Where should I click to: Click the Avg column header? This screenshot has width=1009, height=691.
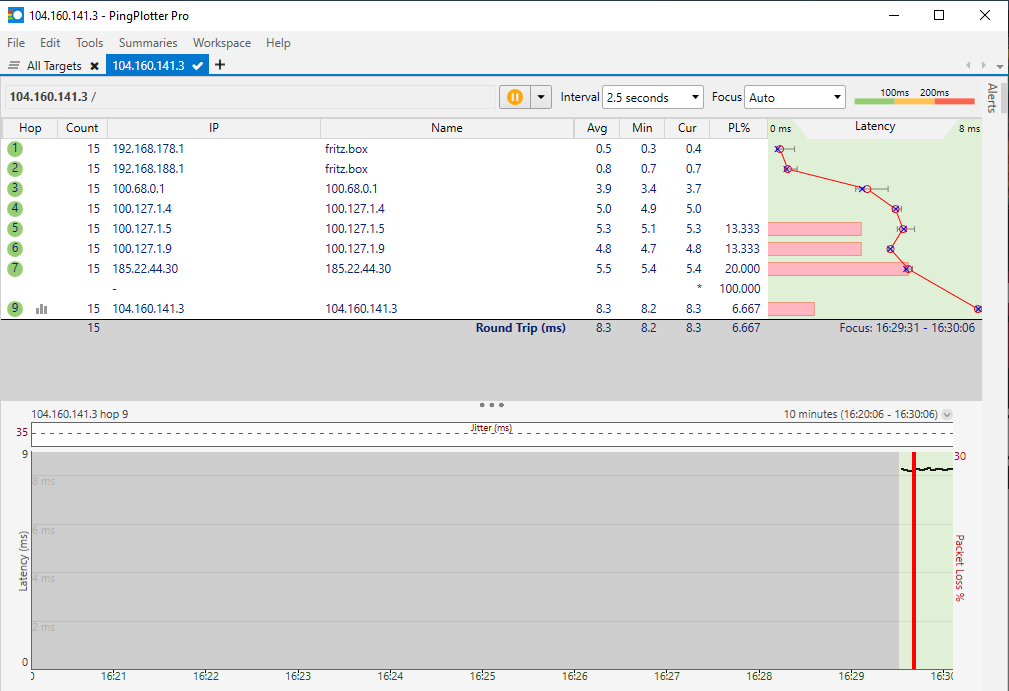(597, 128)
